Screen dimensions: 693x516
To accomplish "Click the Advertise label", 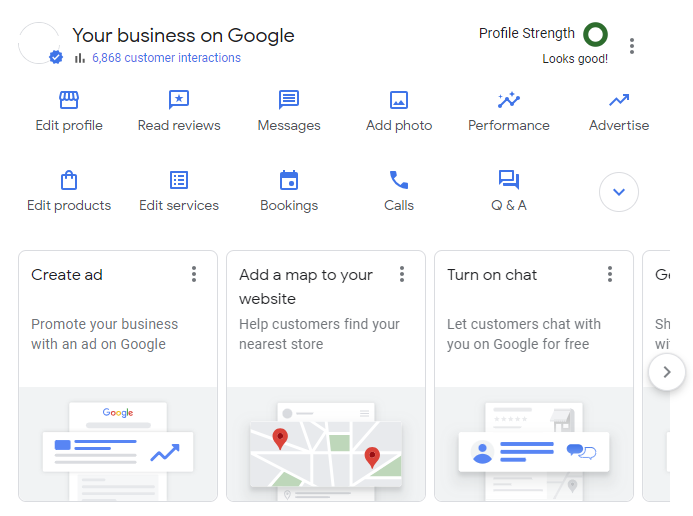I will click(x=619, y=125).
